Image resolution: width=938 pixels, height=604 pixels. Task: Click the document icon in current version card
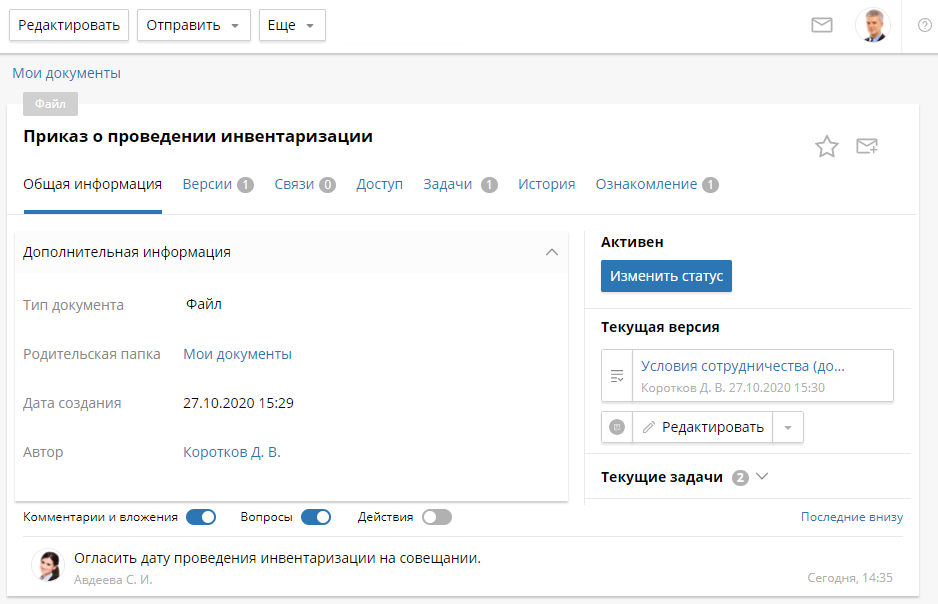[x=617, y=376]
